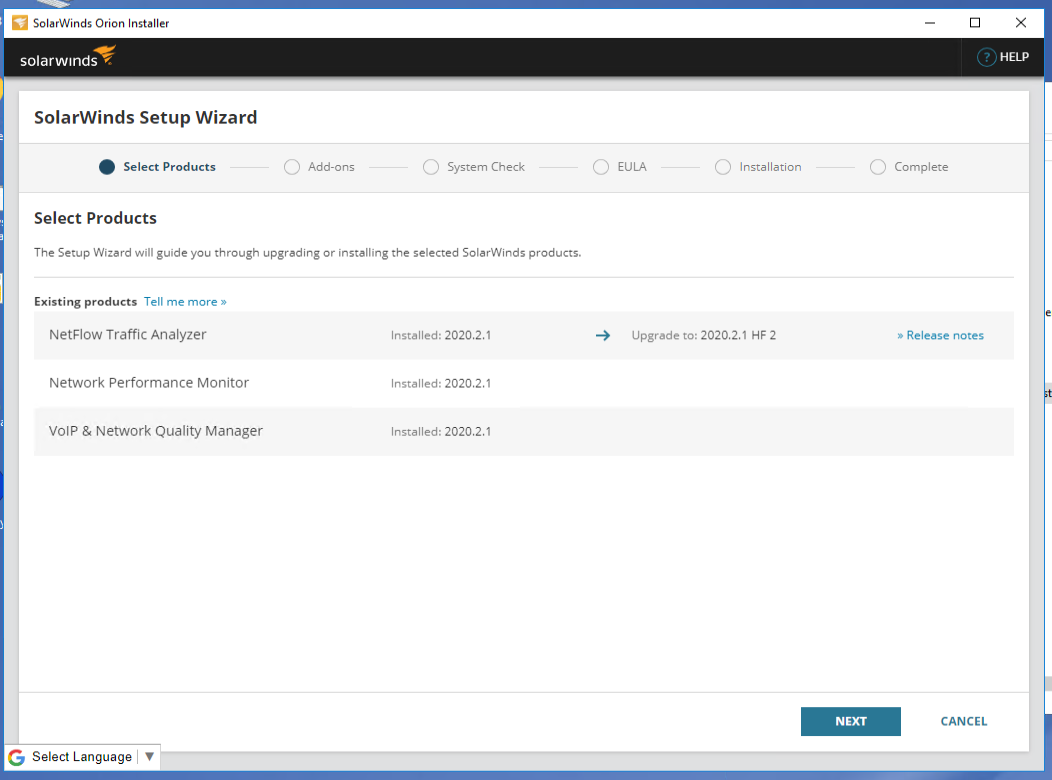This screenshot has height=780, width=1052.
Task: Maximize the SolarWinds Orion Installer window
Action: pos(975,23)
